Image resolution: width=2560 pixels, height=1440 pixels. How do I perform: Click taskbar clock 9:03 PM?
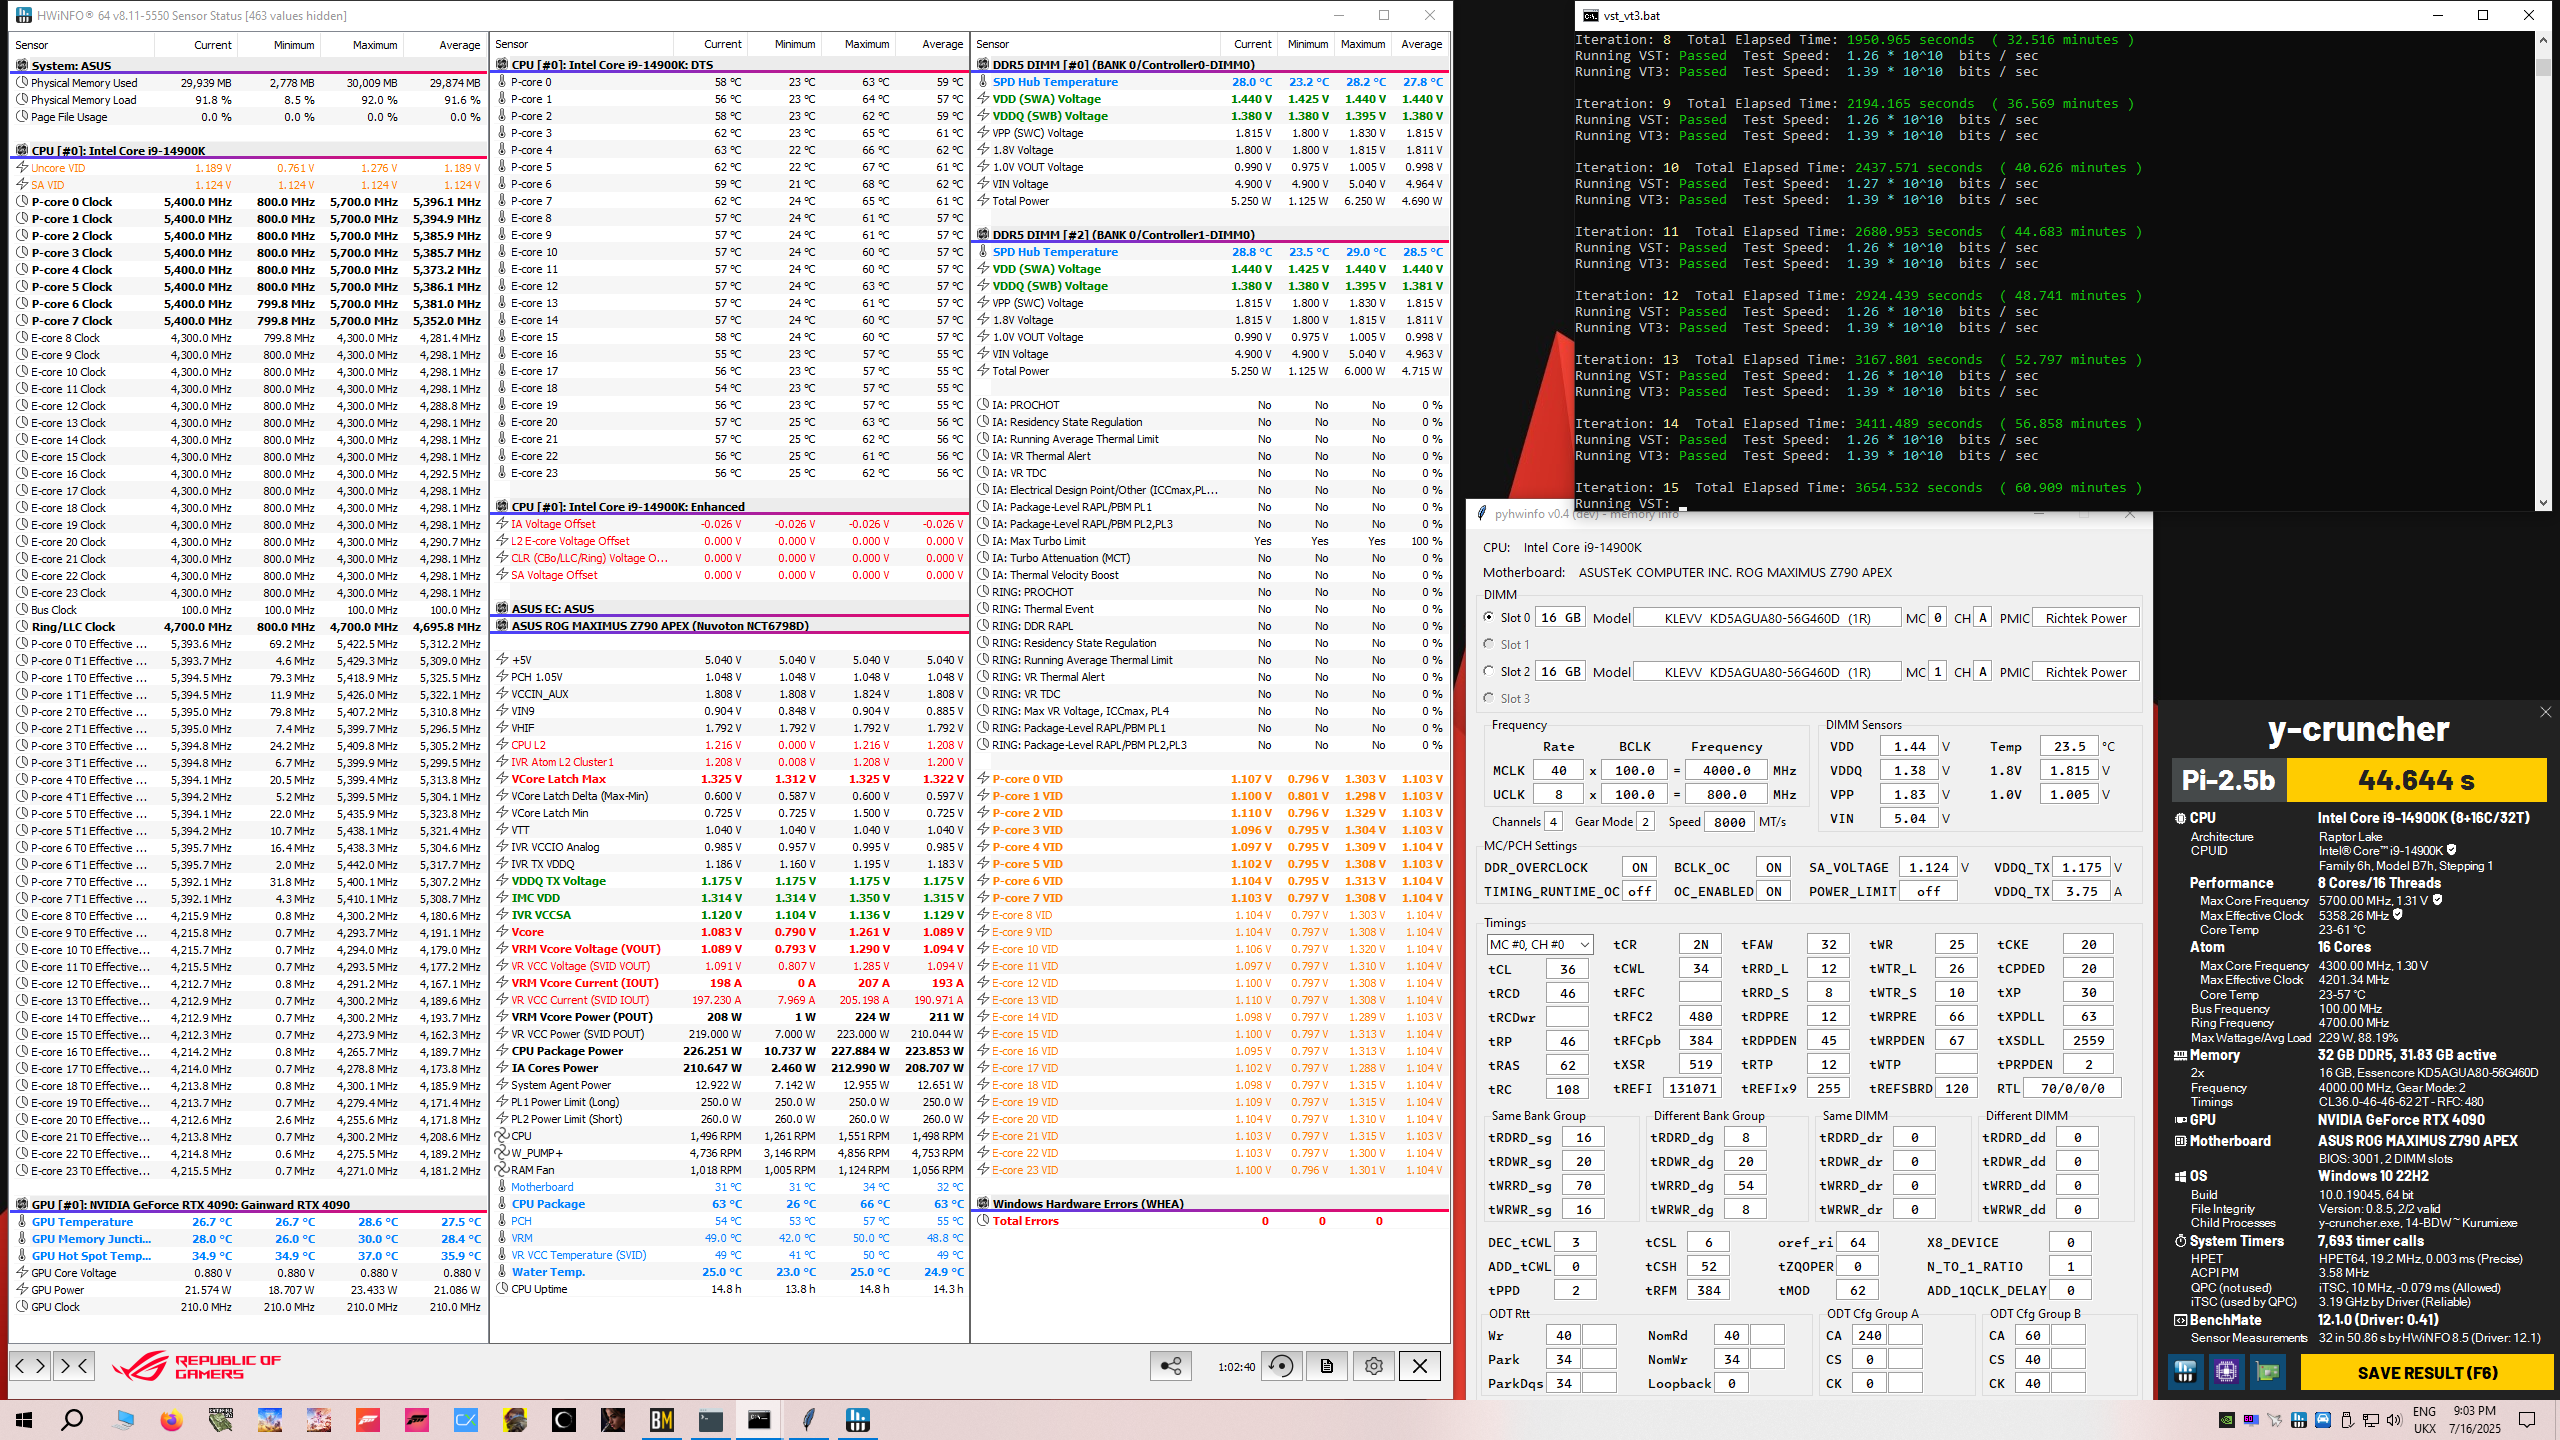pos(2475,1420)
